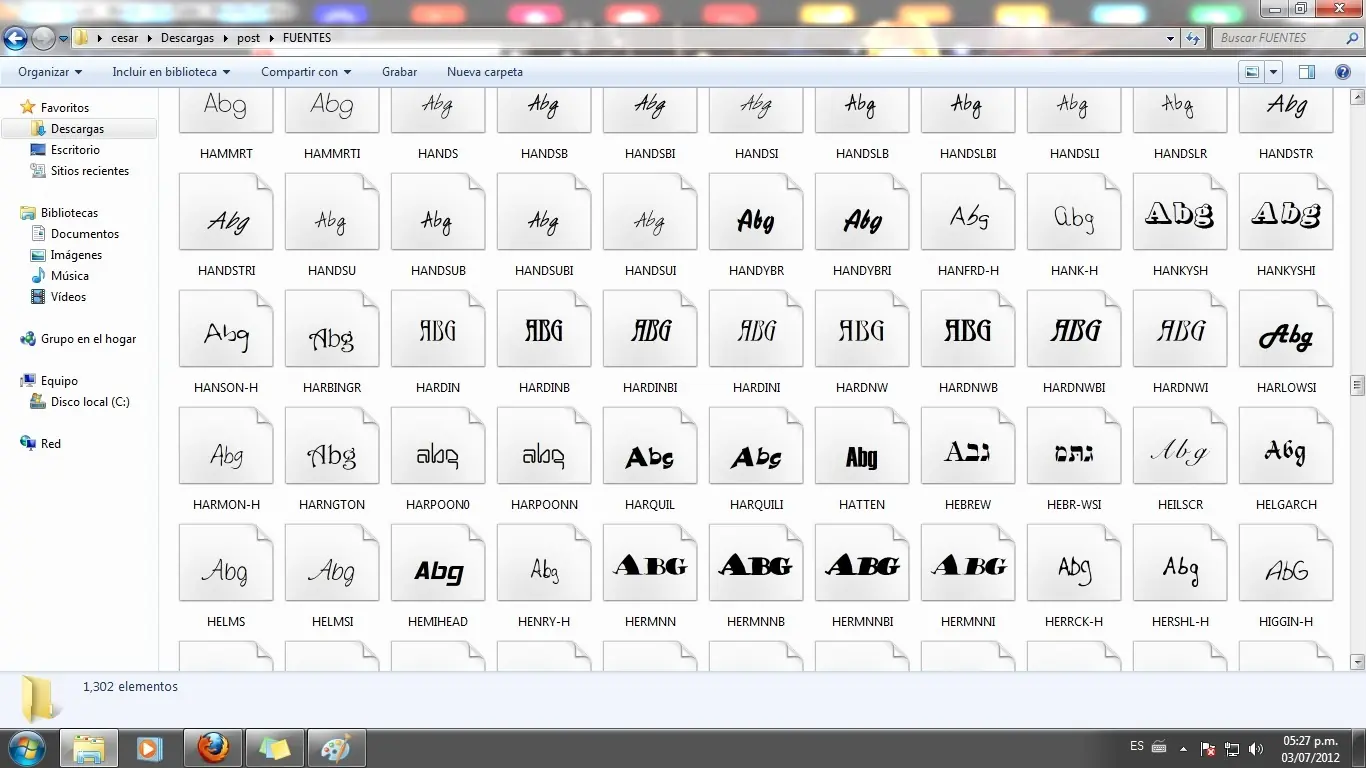The width and height of the screenshot is (1366, 768).
Task: Click the scroll down arrow of file list
Action: point(1357,662)
